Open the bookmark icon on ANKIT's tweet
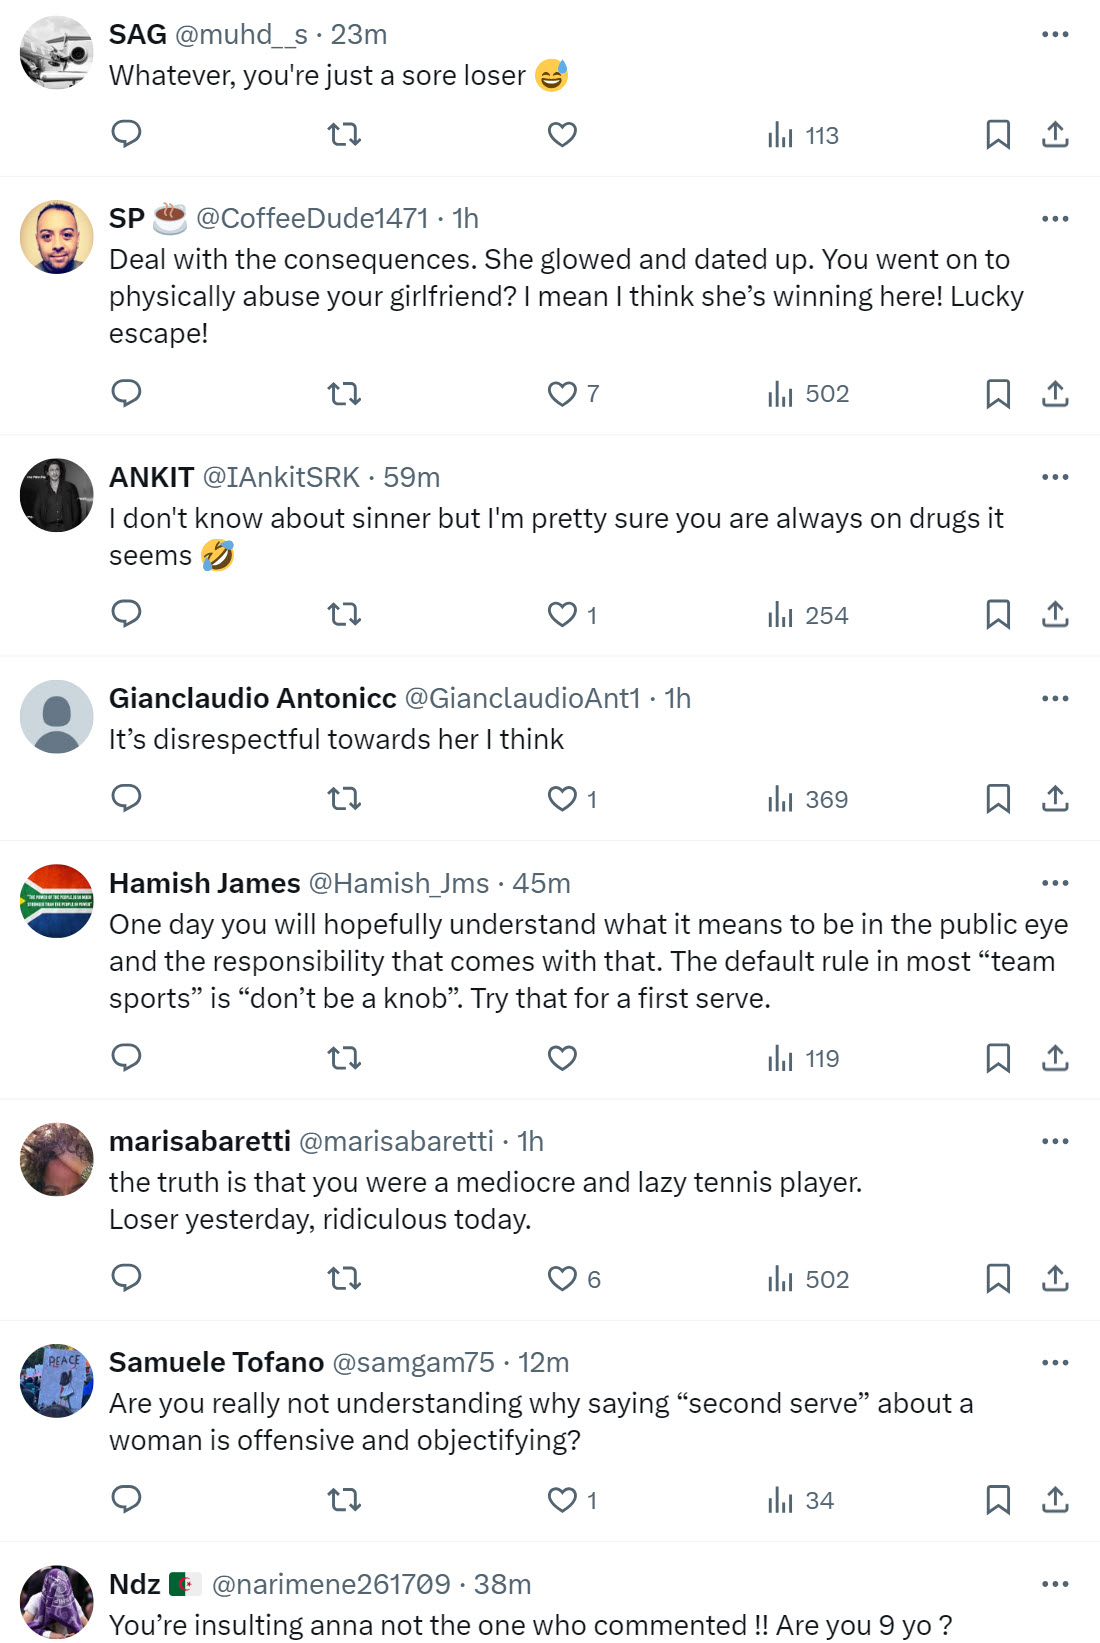Image resolution: width=1100 pixels, height=1643 pixels. pos(996,615)
